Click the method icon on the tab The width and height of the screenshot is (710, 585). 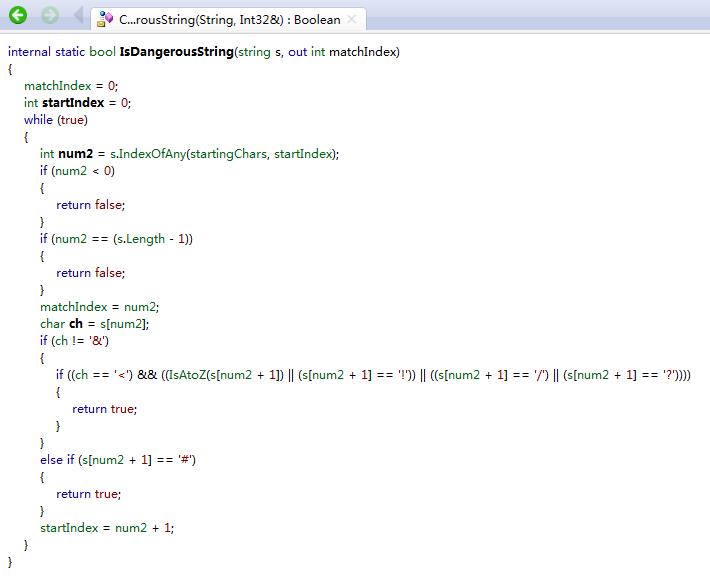coord(105,19)
